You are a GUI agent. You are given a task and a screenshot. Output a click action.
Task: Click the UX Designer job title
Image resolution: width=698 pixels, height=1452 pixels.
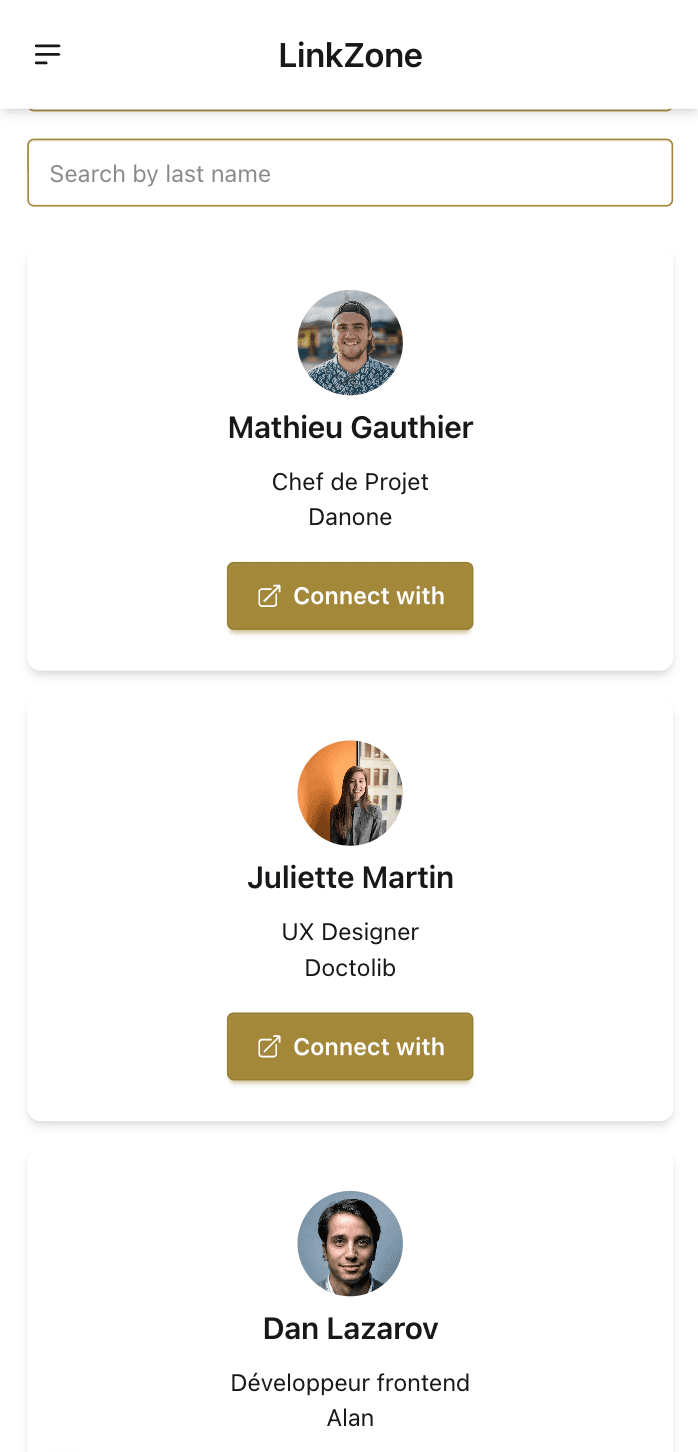click(350, 932)
